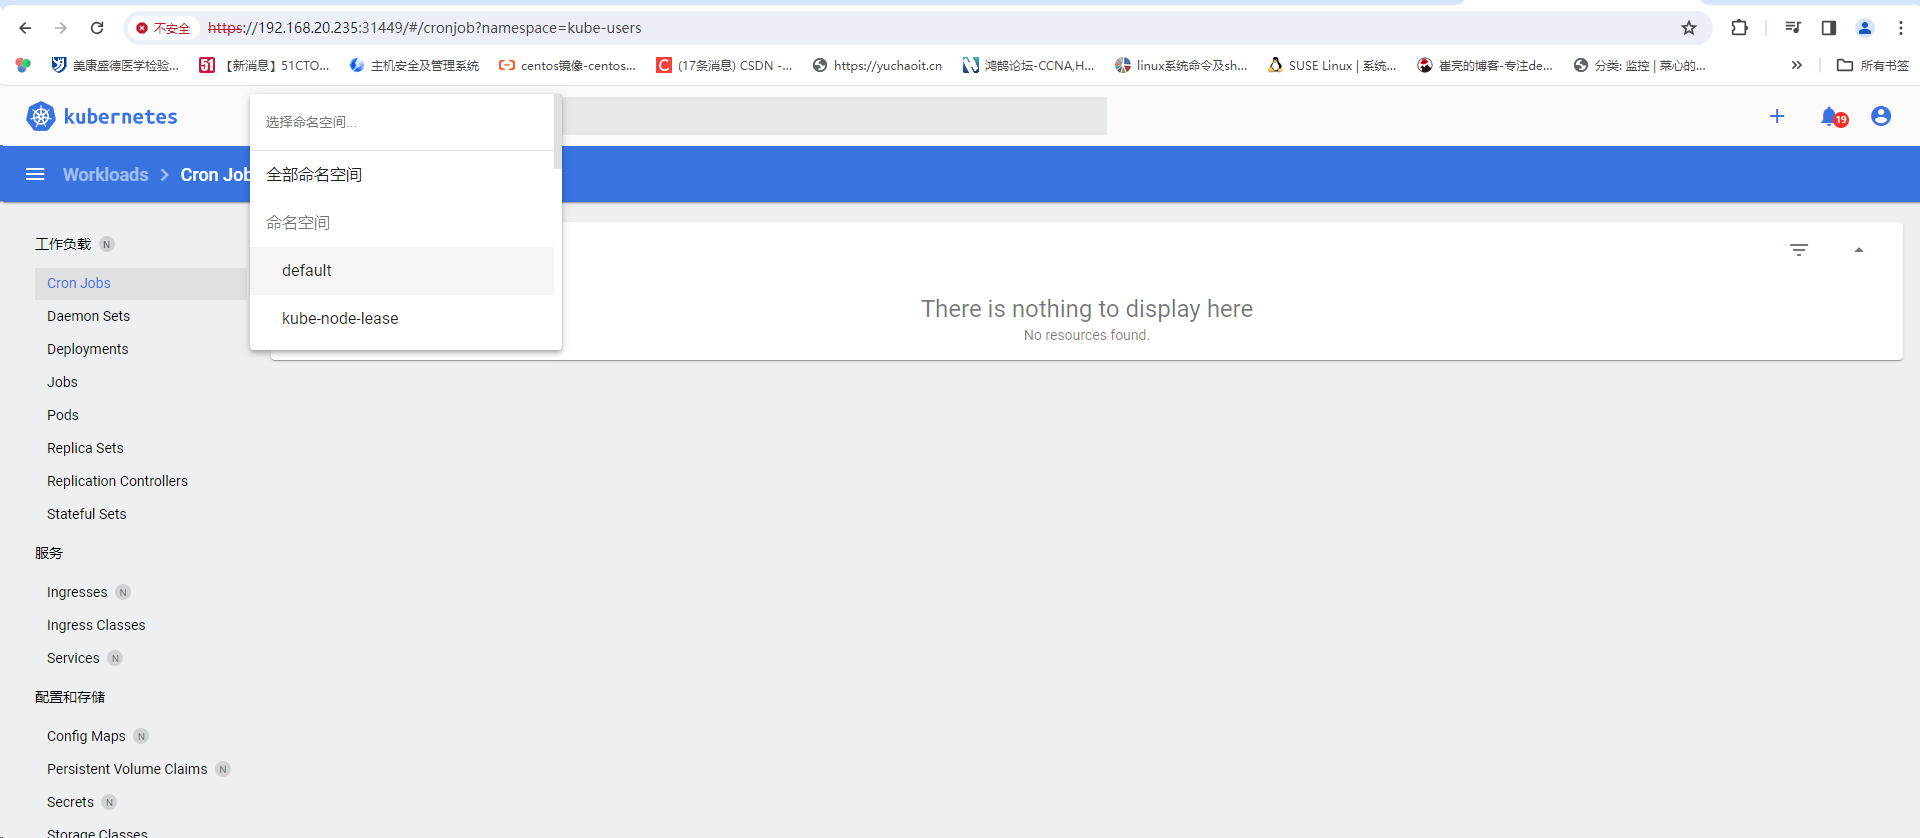The height and width of the screenshot is (838, 1920).
Task: Open the browser extensions puzzle icon
Action: pyautogui.click(x=1740, y=28)
